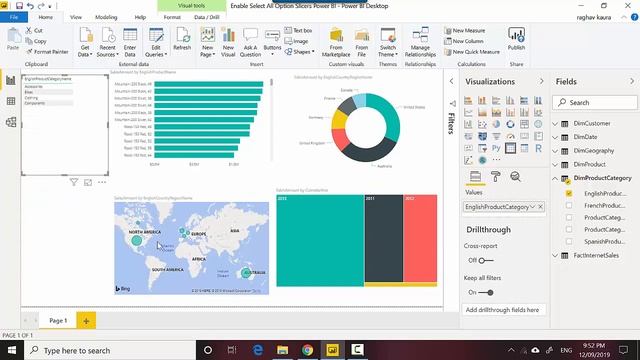Open the Analytics magnifier pane tab
Screen dimensions: 640x360
pyautogui.click(x=516, y=176)
